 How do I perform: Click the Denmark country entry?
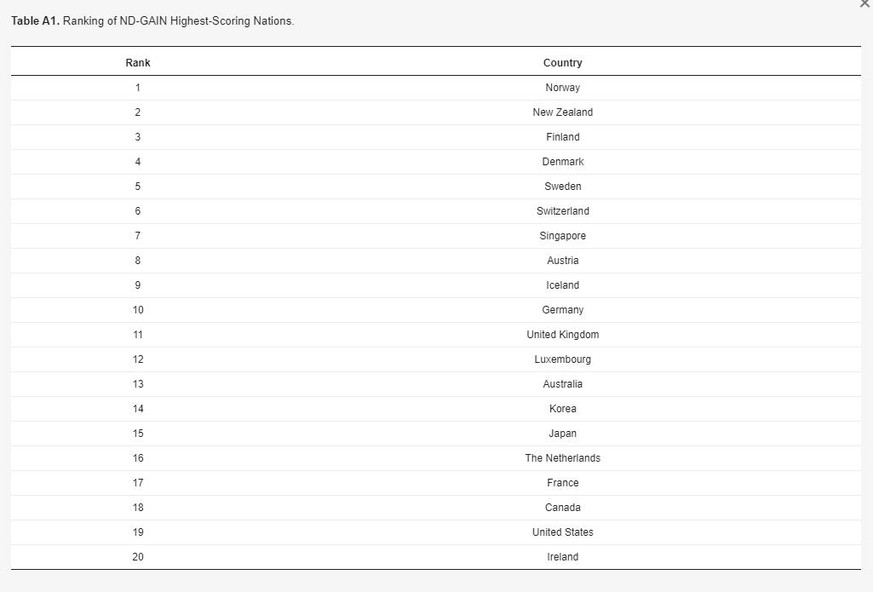point(562,162)
